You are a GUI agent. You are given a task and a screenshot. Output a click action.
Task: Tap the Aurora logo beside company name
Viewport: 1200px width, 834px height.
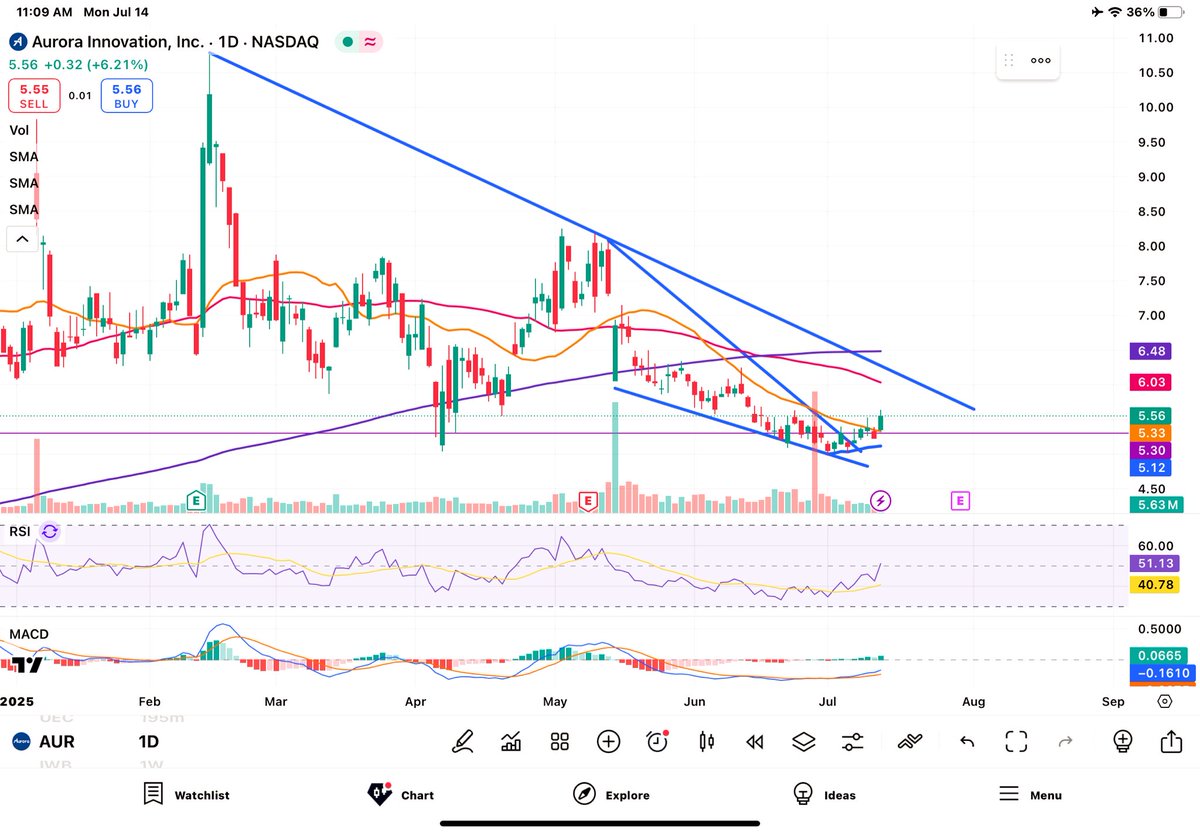click(x=17, y=42)
